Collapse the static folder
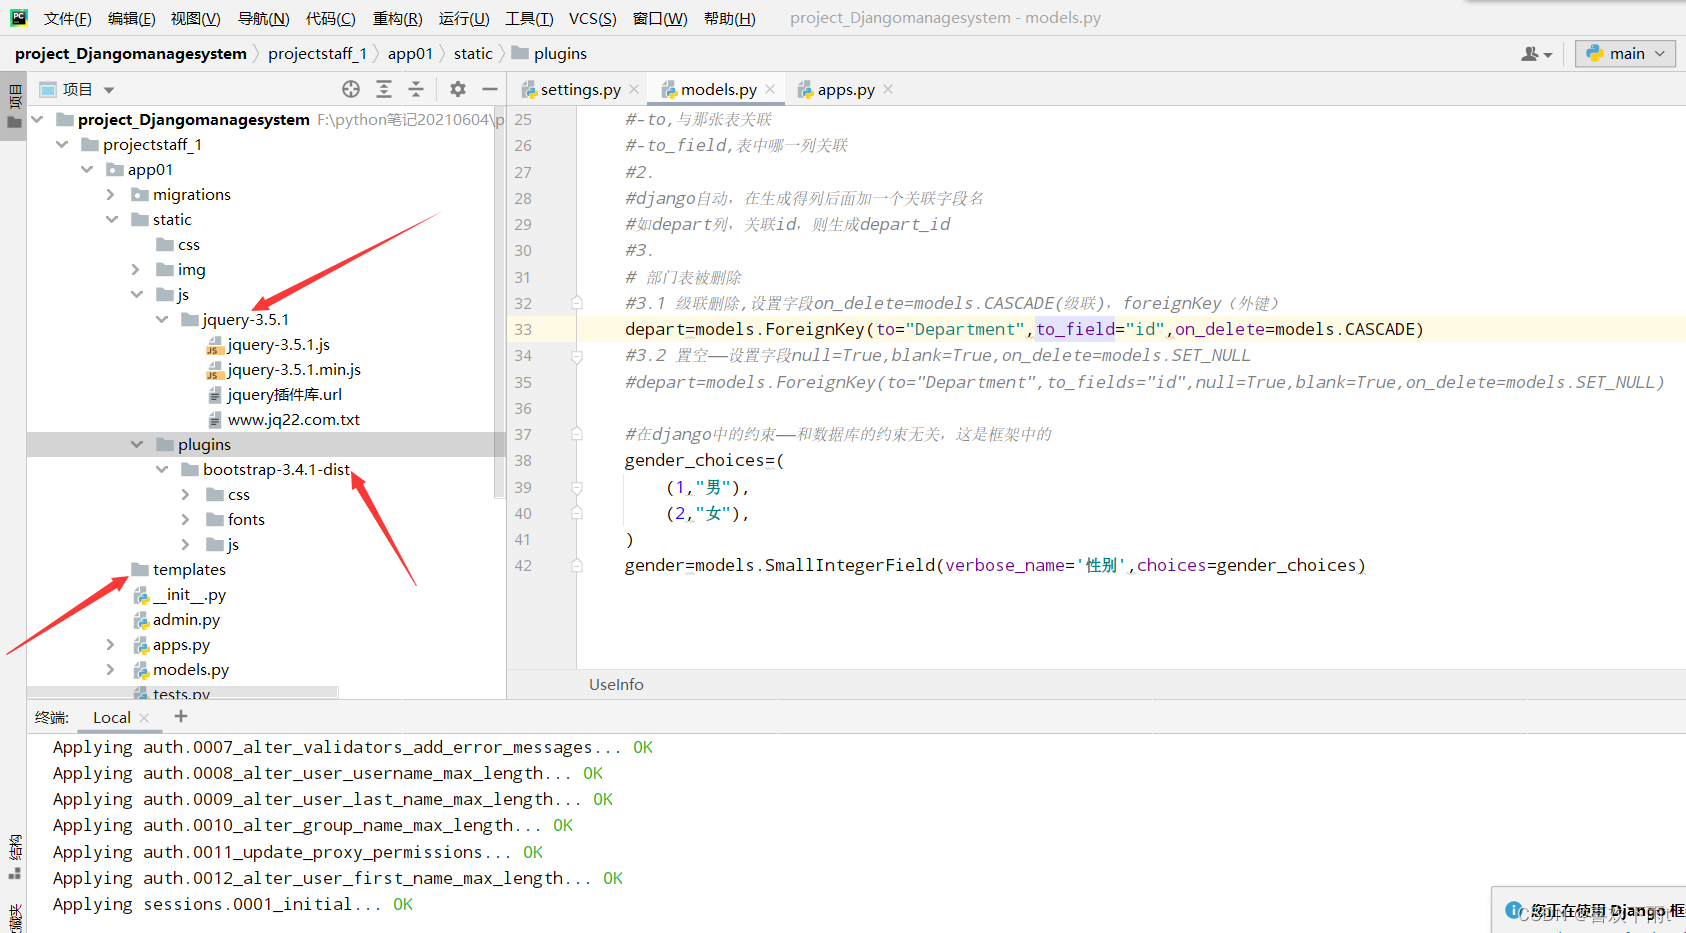1686x933 pixels. click(112, 220)
